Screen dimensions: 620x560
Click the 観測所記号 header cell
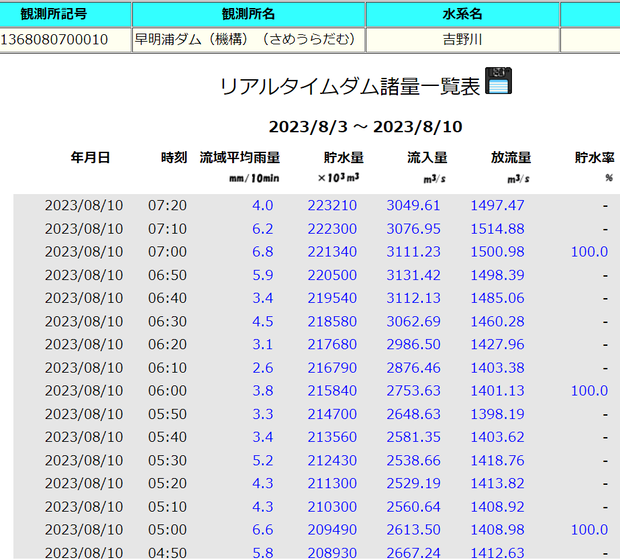point(64,15)
